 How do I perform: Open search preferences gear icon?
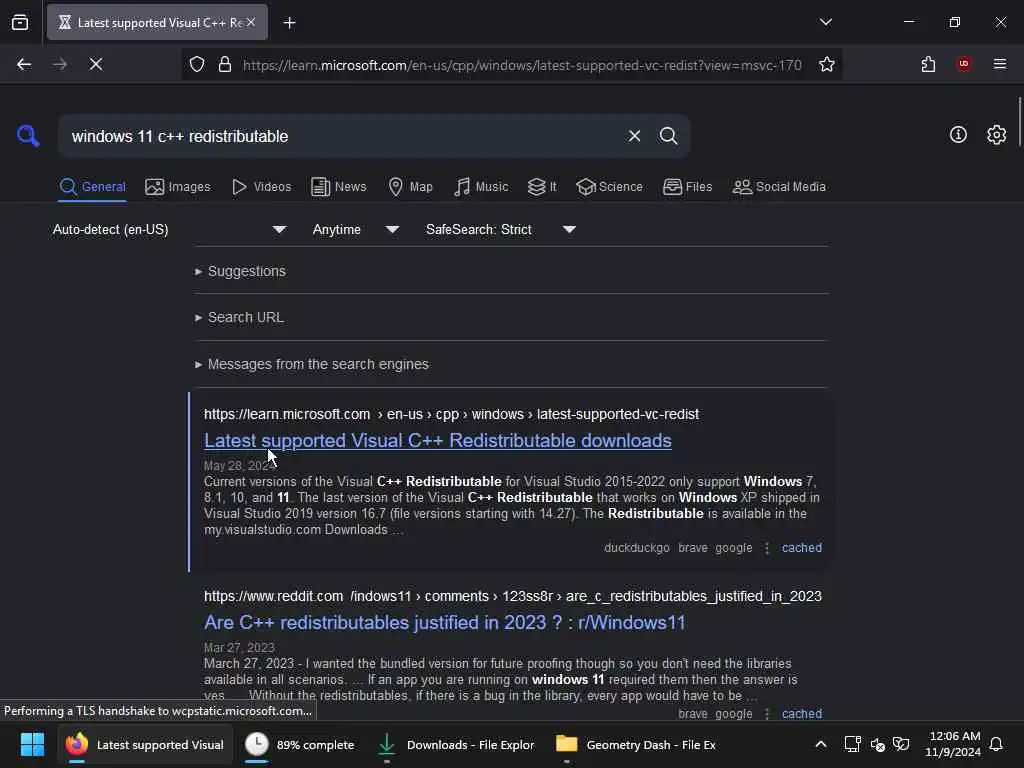(x=996, y=135)
